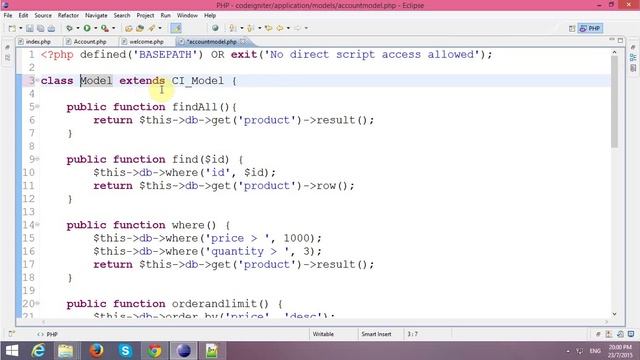Click the Last Edit Location icon

pyautogui.click(x=269, y=28)
